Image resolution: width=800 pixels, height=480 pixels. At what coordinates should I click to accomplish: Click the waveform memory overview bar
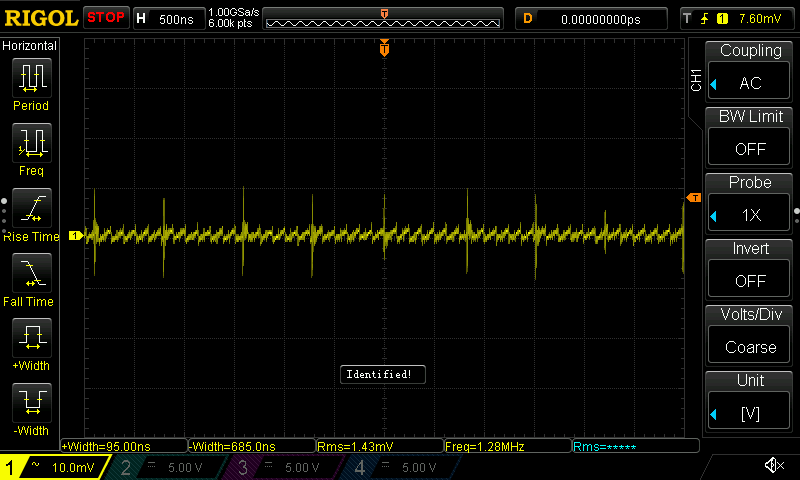click(x=384, y=19)
